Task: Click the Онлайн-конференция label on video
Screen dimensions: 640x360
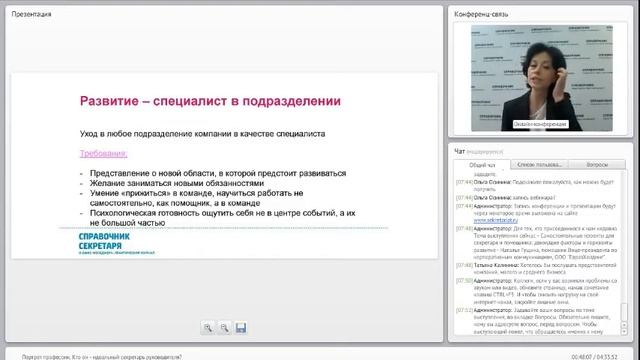Action: point(540,124)
